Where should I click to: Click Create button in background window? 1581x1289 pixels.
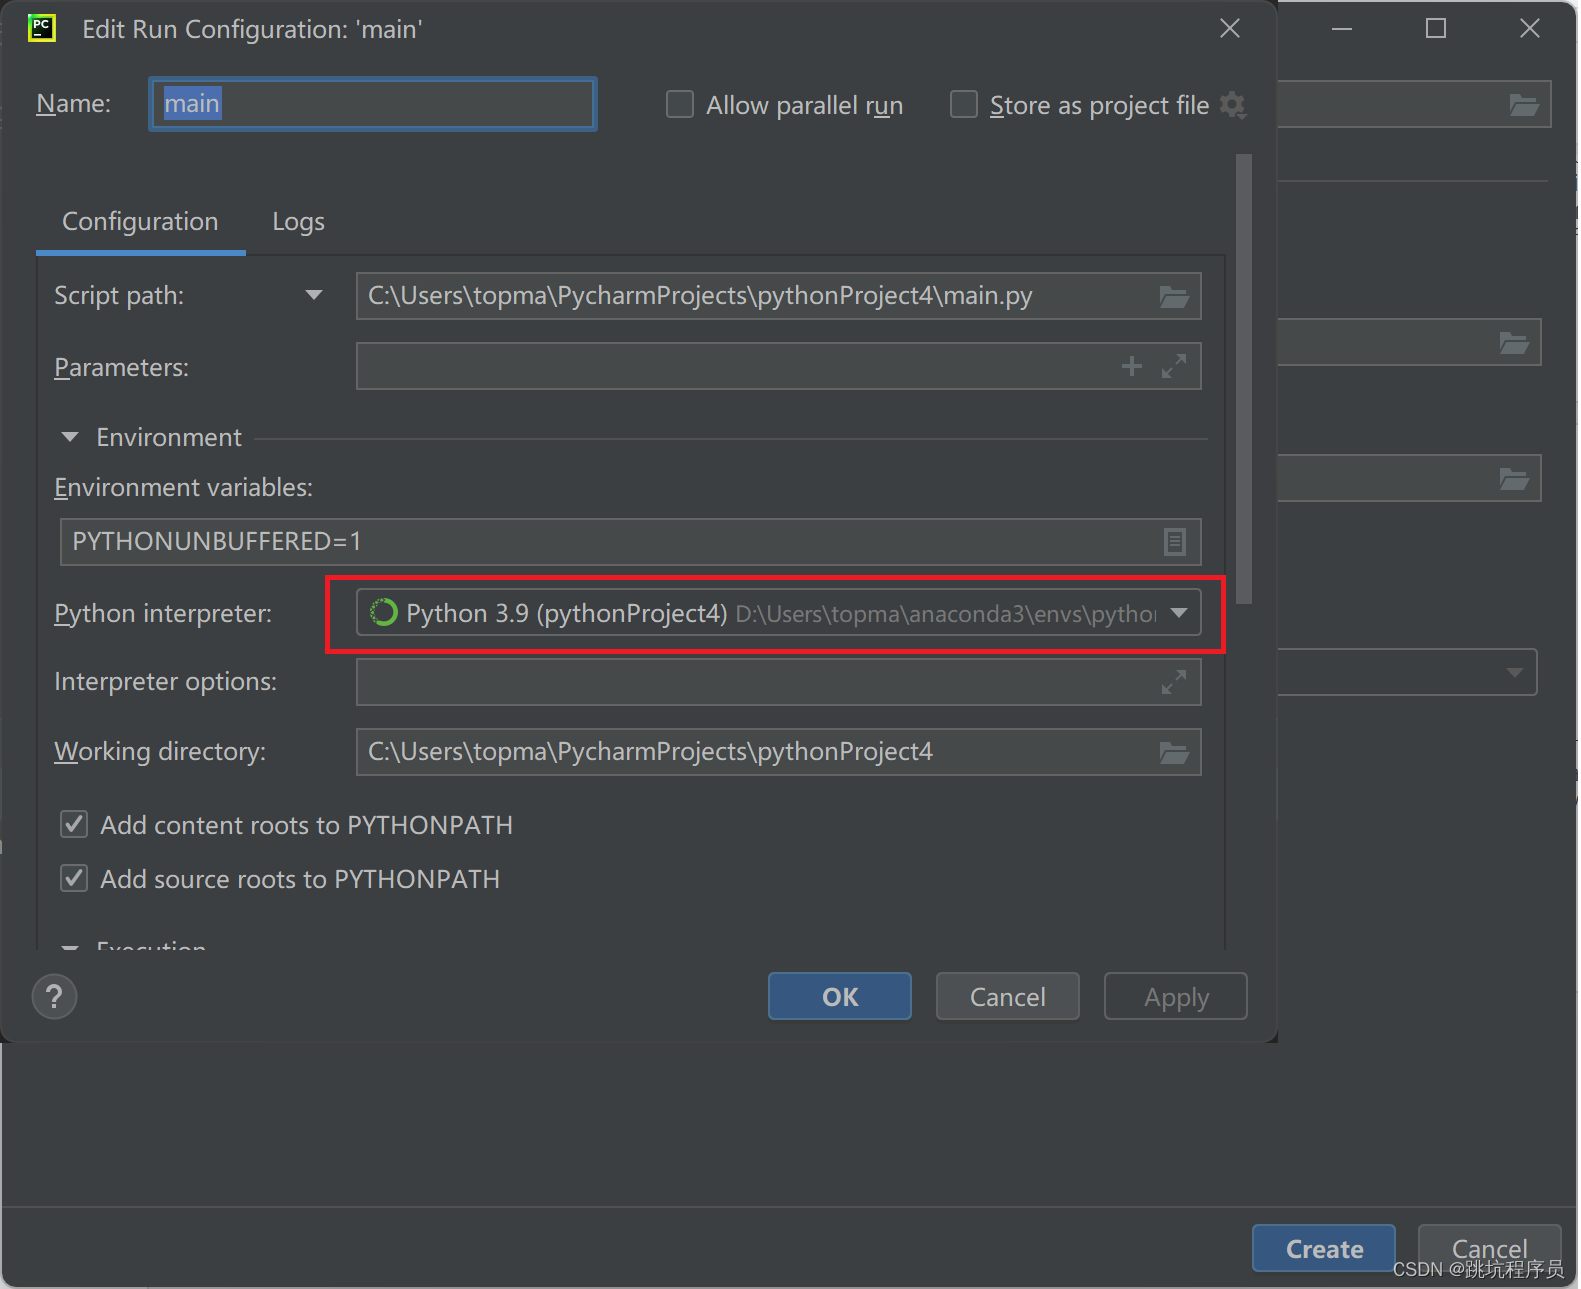1324,1248
